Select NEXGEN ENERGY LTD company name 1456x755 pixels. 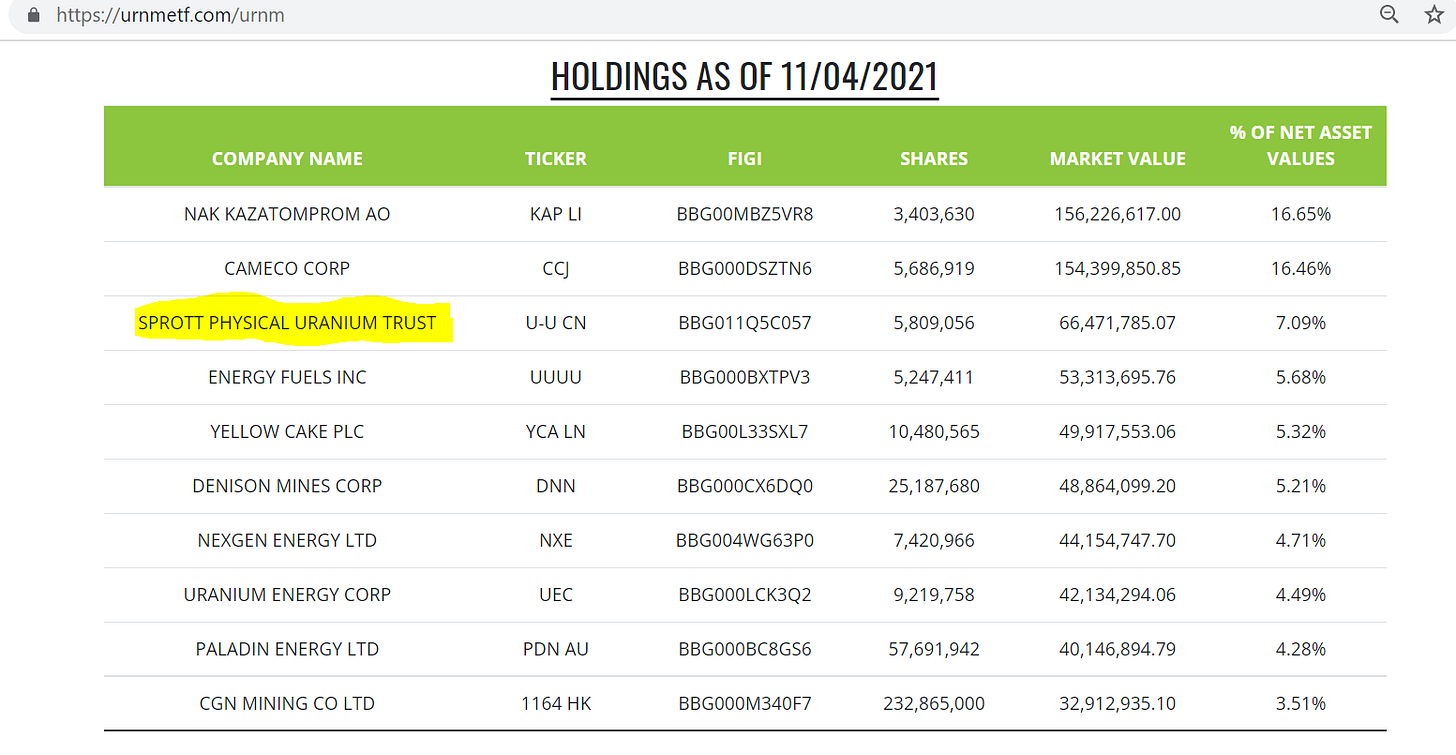(x=287, y=540)
